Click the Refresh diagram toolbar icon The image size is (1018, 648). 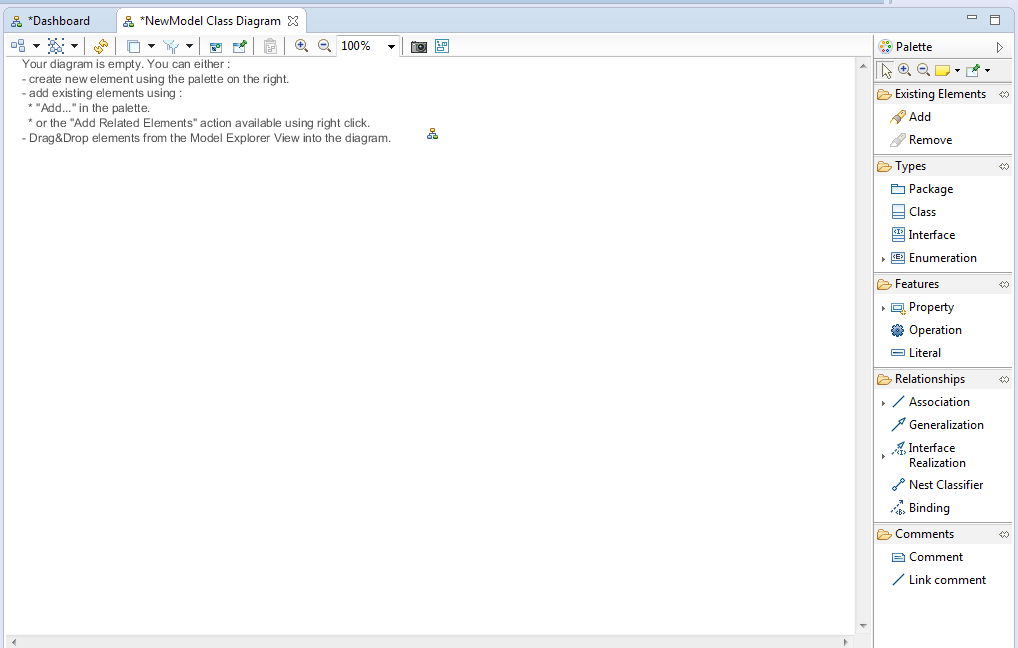[101, 46]
